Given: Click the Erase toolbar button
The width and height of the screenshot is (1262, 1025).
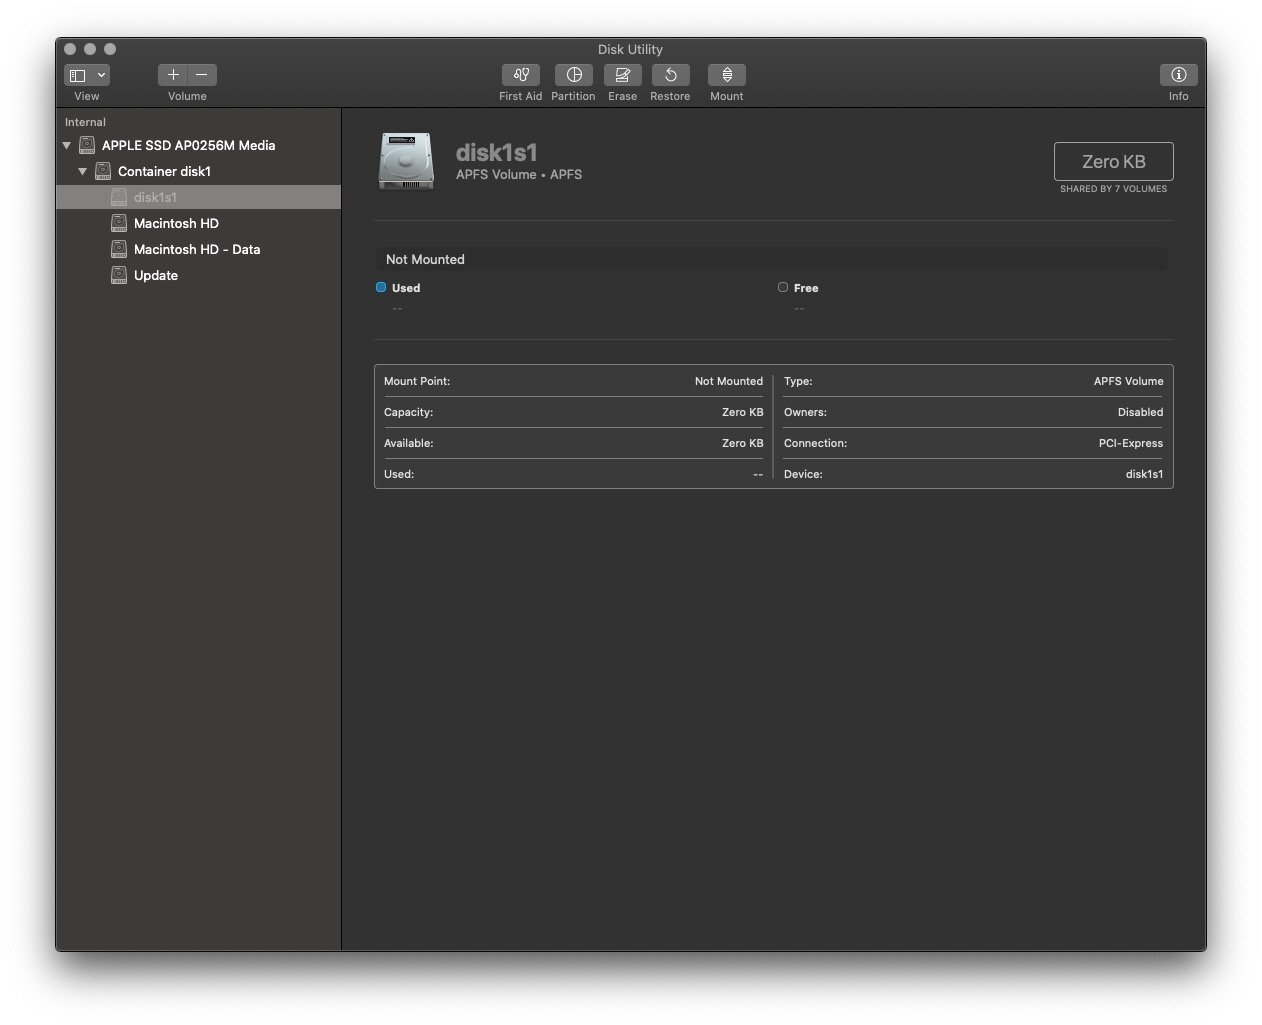Looking at the screenshot, I should click(x=622, y=75).
